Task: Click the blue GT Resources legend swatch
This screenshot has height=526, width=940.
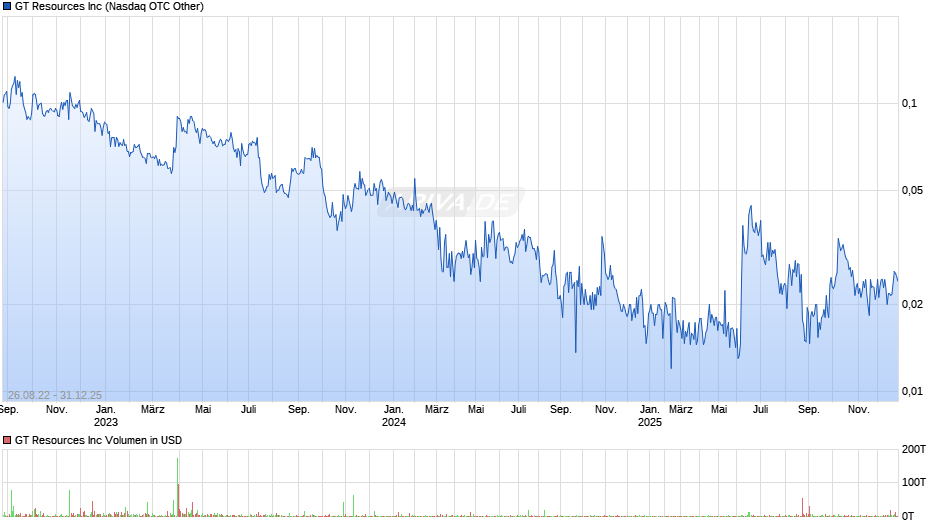Action: click(x=7, y=7)
